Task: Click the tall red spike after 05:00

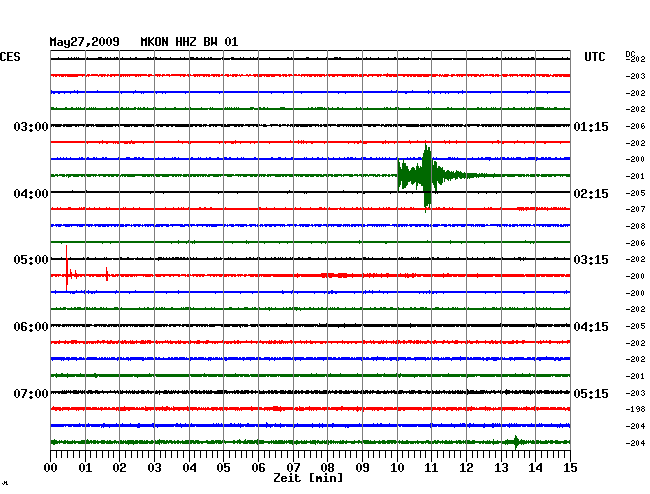Action: click(x=66, y=268)
